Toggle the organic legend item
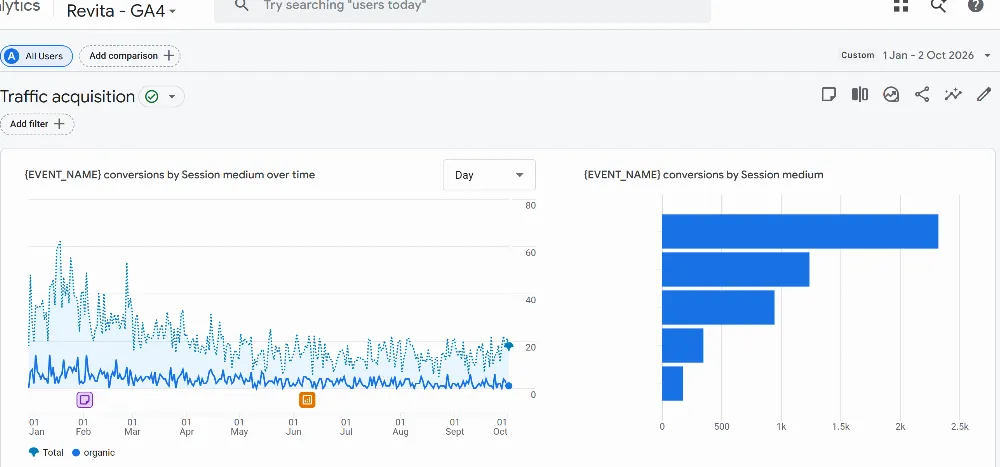The height and width of the screenshot is (467, 1000). 93,452
